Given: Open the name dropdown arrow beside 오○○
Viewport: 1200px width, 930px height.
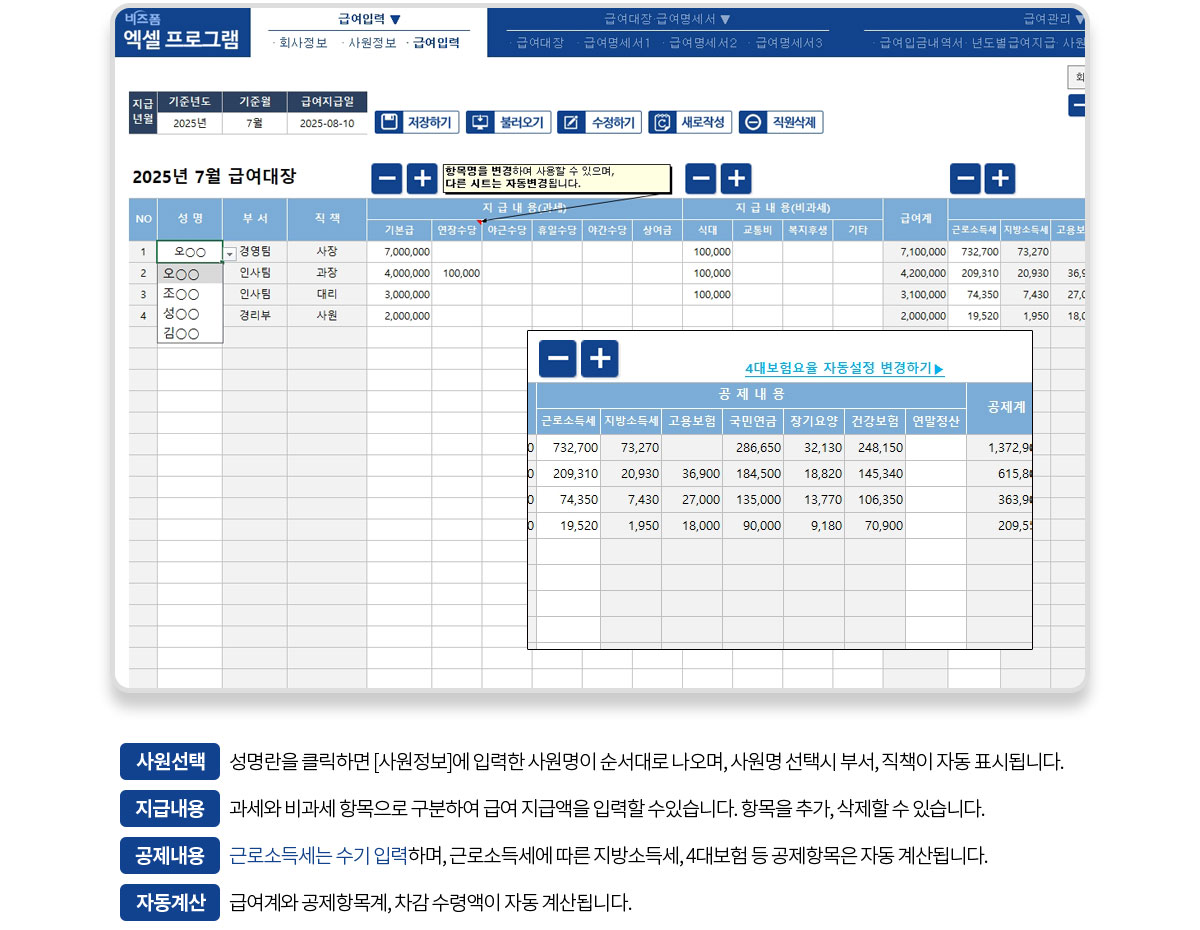Looking at the screenshot, I should point(230,253).
